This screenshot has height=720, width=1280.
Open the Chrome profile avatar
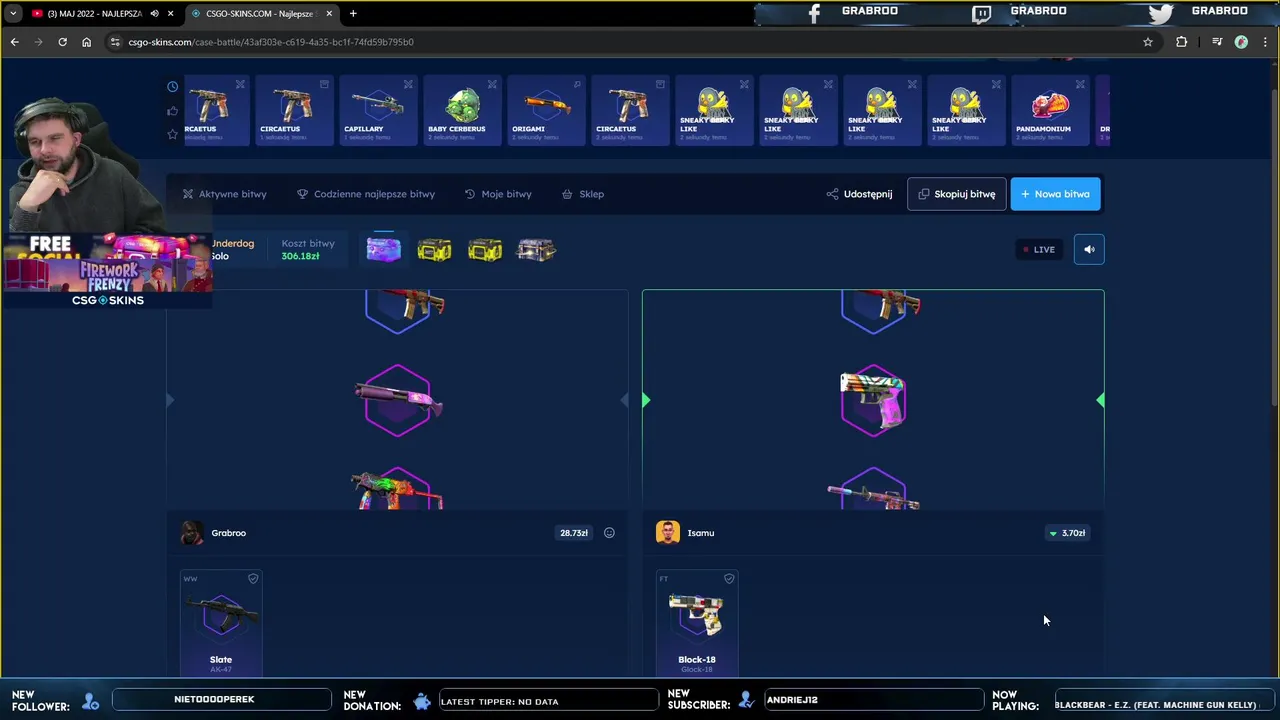(1241, 42)
